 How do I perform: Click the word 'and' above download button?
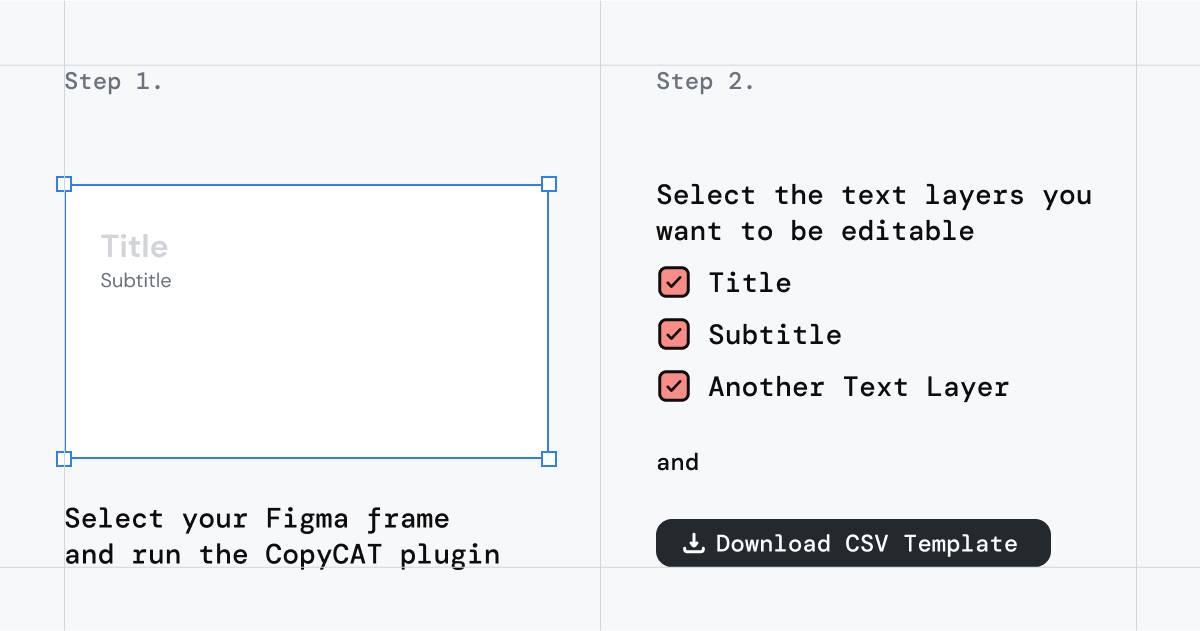(678, 462)
